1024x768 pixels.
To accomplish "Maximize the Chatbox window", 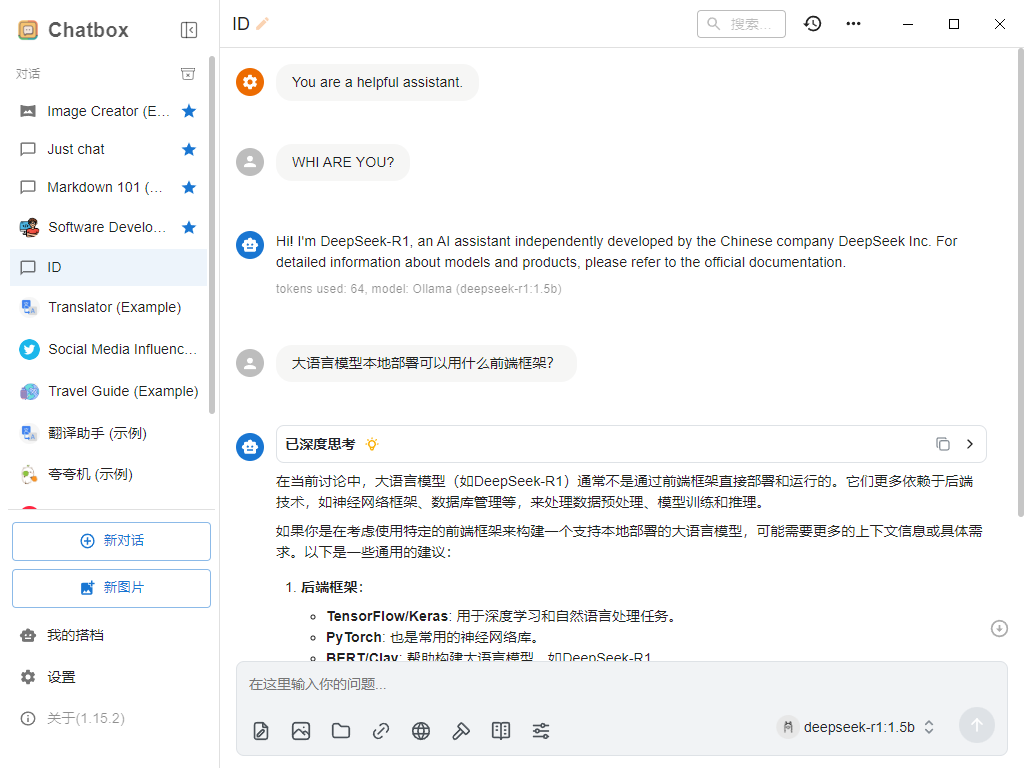I will (953, 24).
